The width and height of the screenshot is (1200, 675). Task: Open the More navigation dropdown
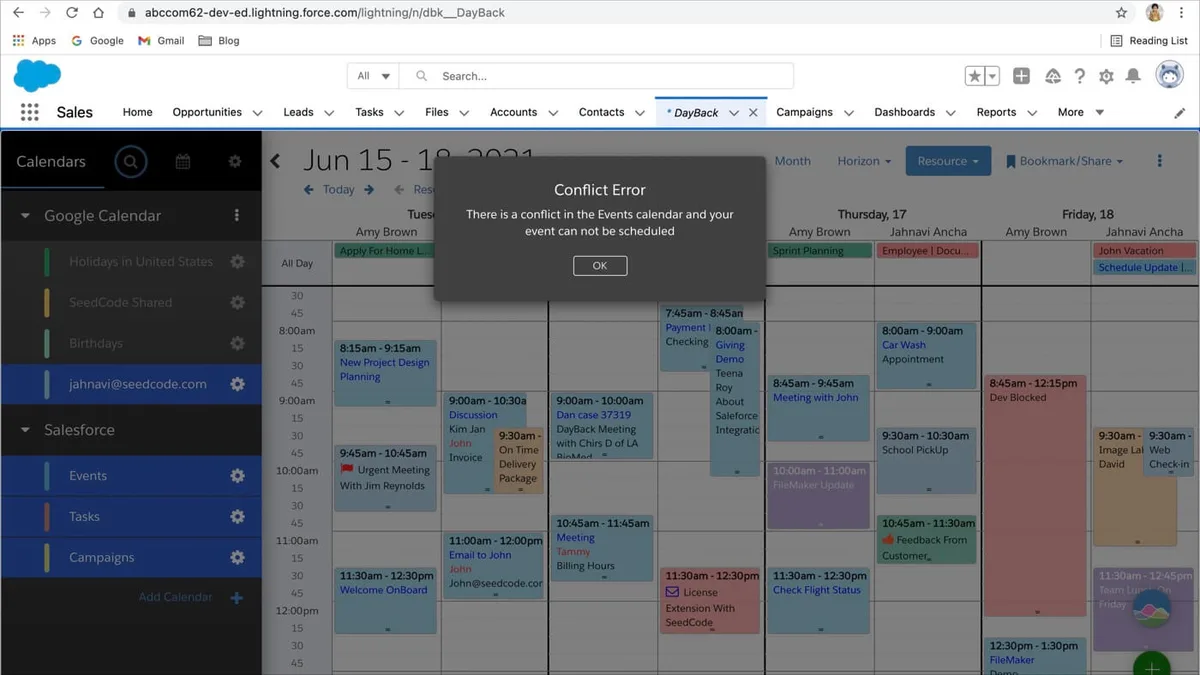pos(1081,112)
